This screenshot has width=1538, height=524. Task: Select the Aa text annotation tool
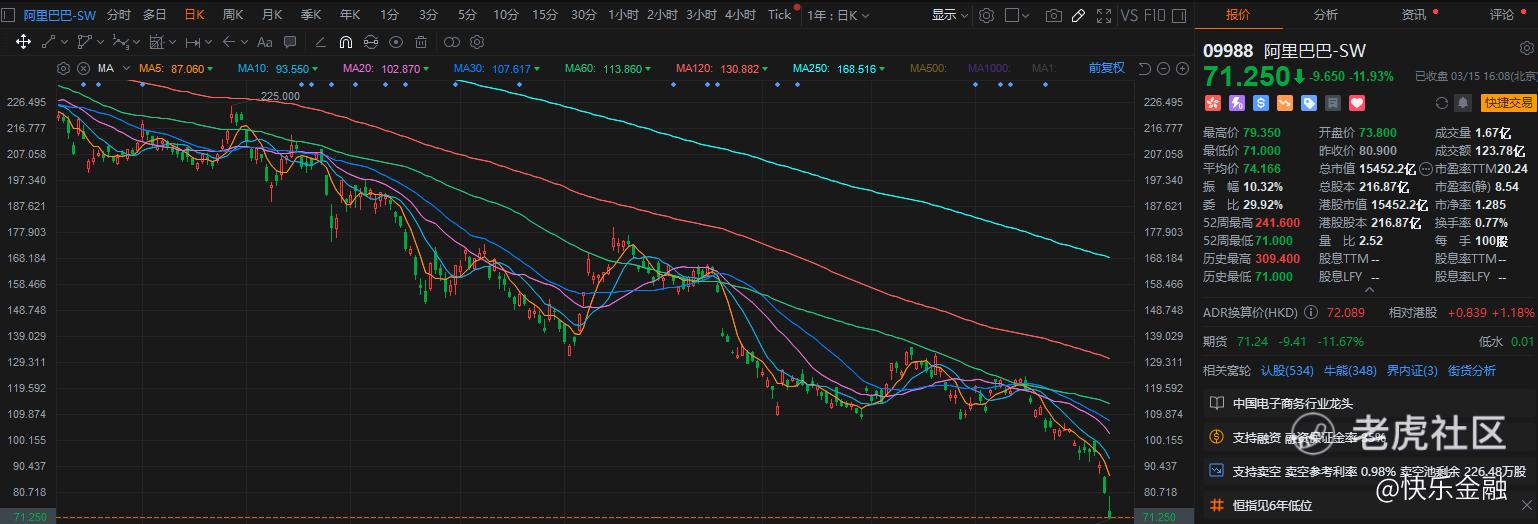[264, 42]
